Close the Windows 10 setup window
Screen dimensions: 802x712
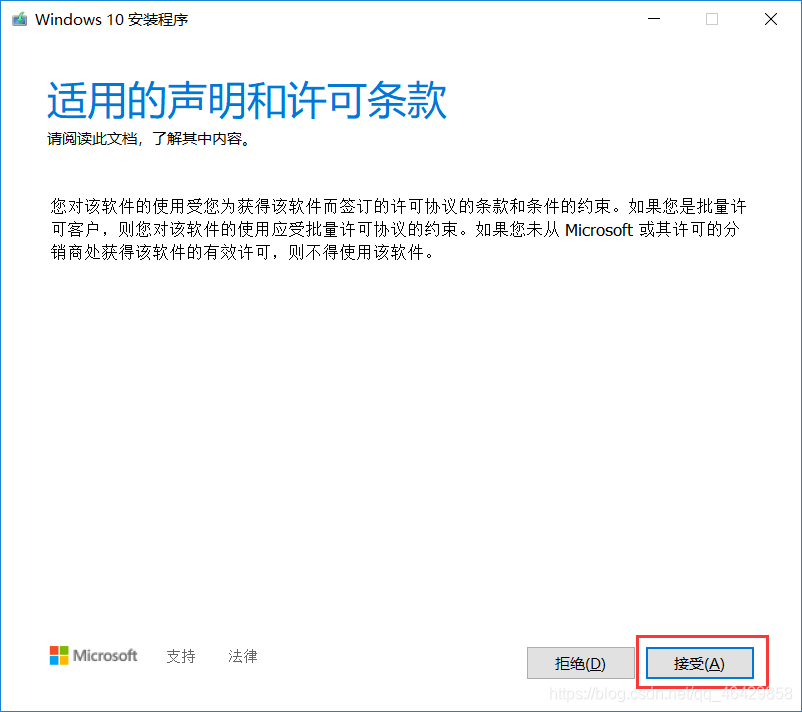(x=771, y=19)
